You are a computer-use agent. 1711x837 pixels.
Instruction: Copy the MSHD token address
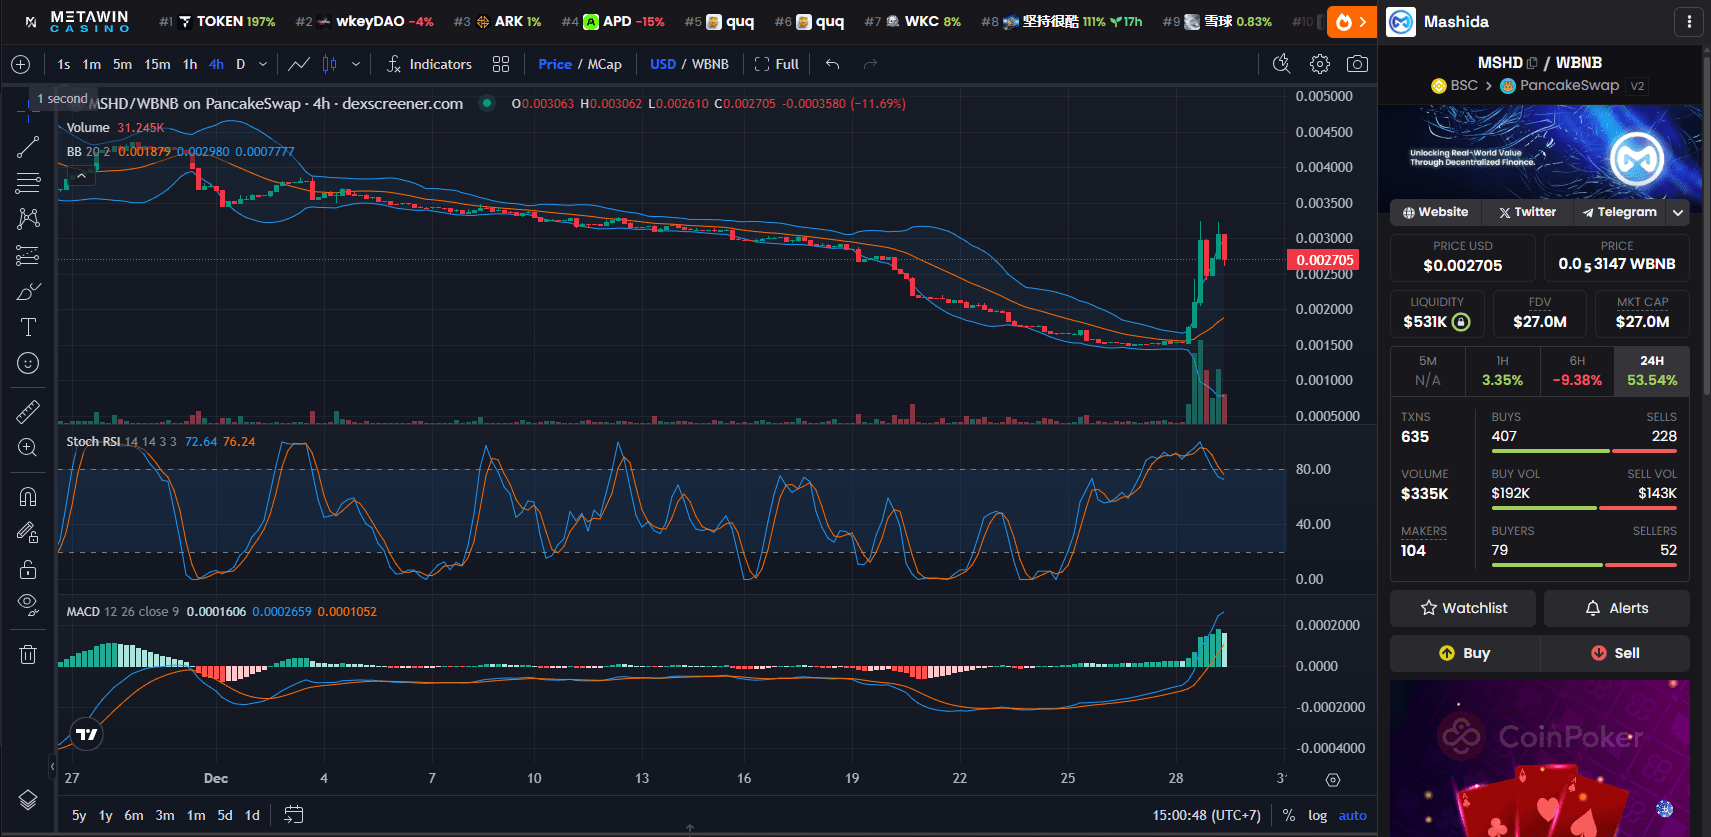click(1532, 63)
